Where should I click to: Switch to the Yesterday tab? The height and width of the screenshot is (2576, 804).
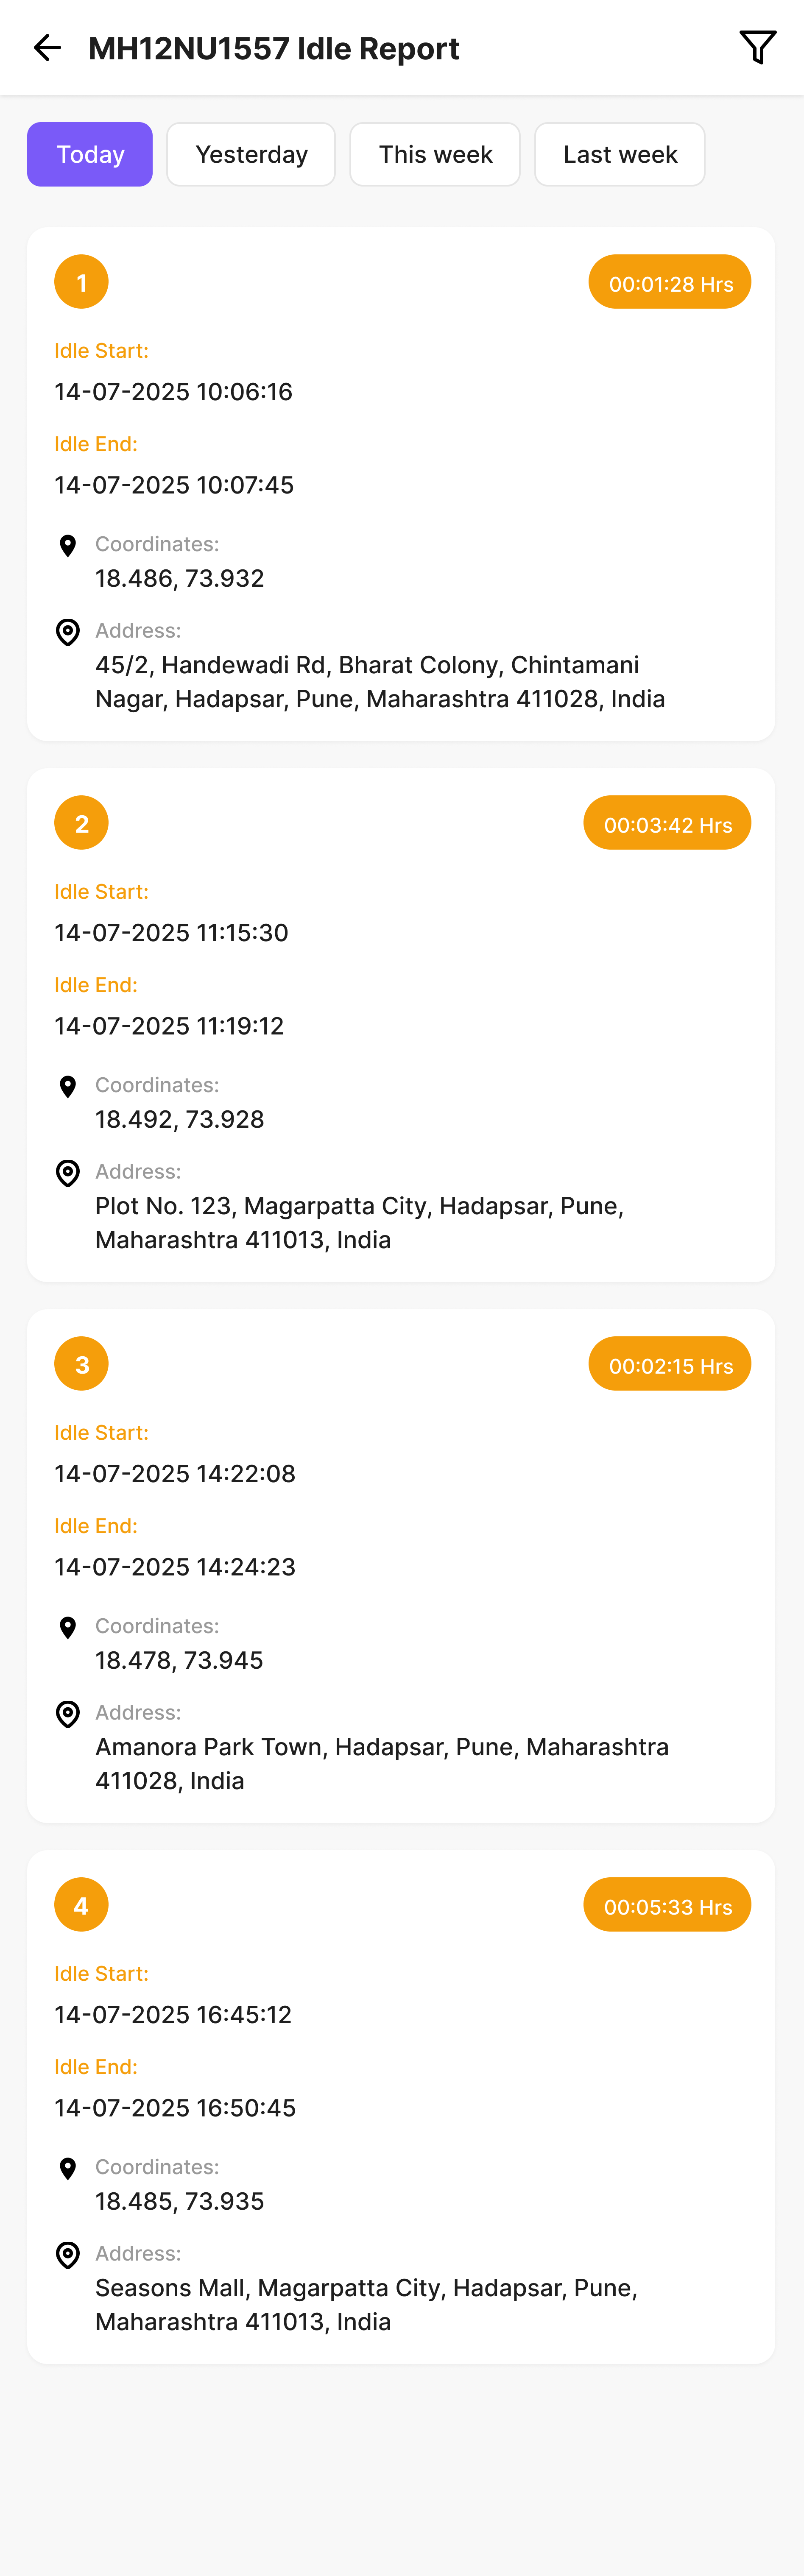pos(251,154)
